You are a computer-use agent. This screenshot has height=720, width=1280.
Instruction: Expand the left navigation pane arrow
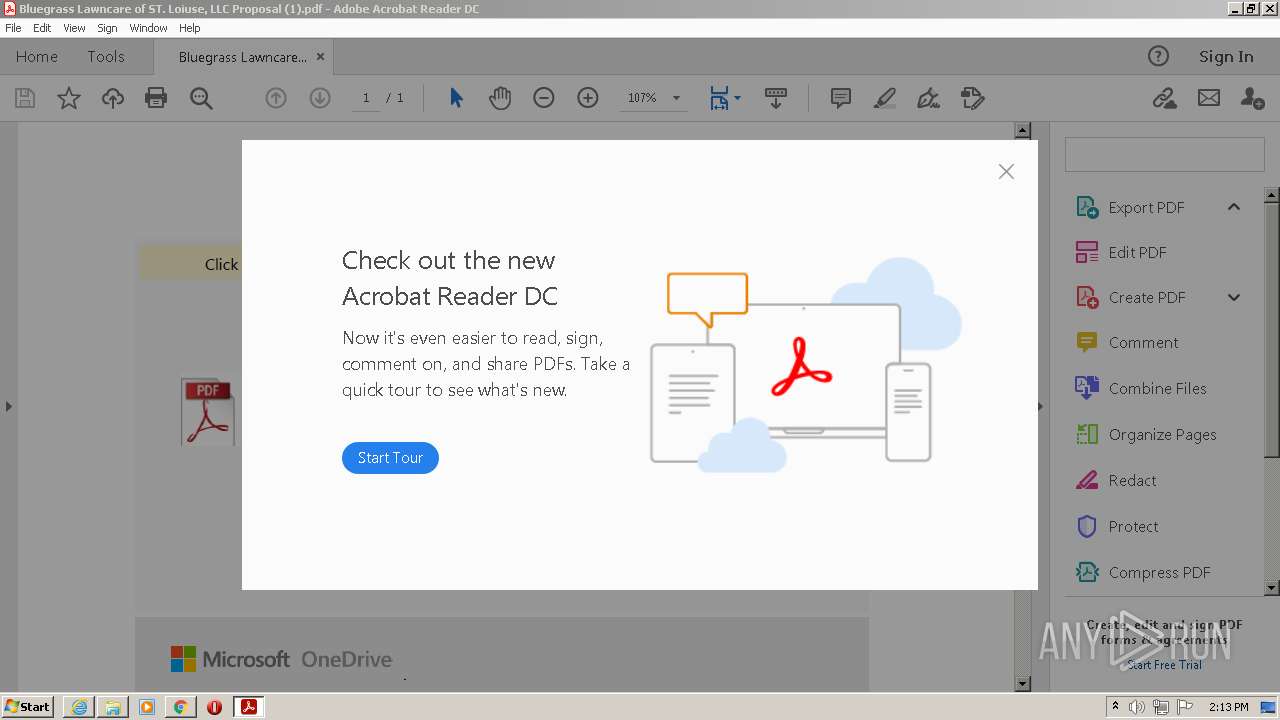pos(8,406)
